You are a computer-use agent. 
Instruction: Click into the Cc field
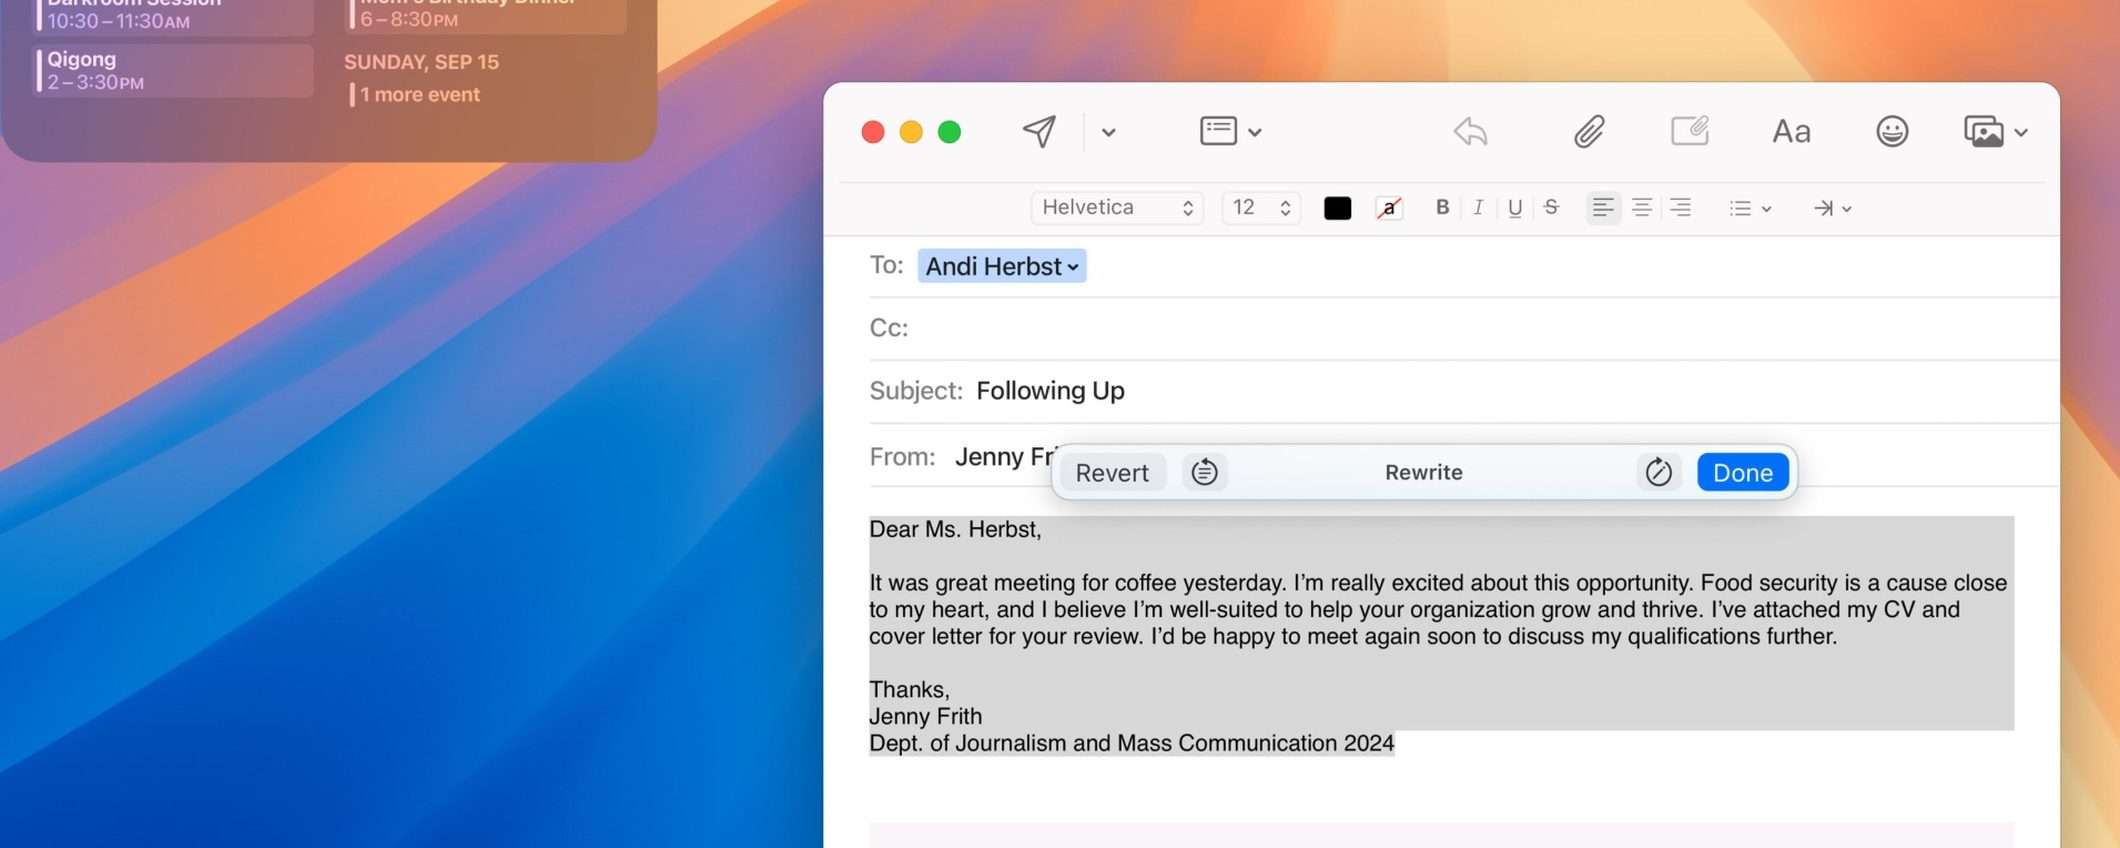[1464, 328]
